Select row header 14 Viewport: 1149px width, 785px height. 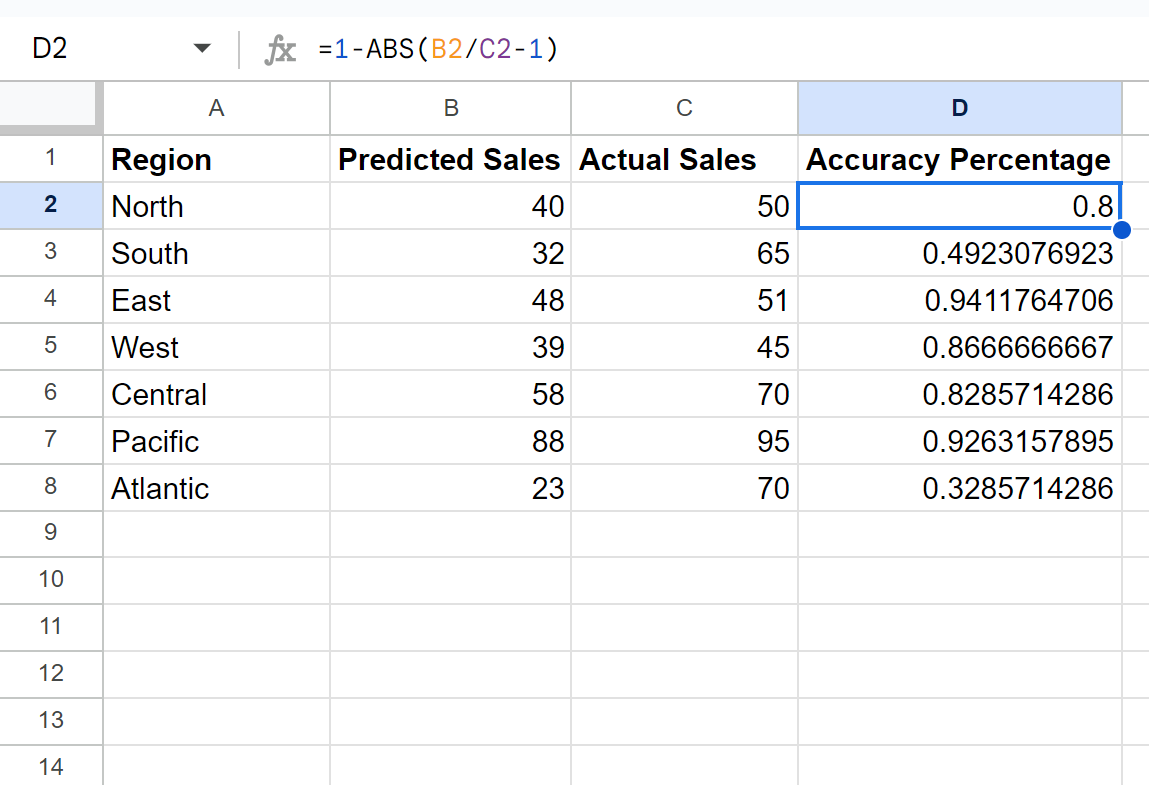[x=51, y=767]
